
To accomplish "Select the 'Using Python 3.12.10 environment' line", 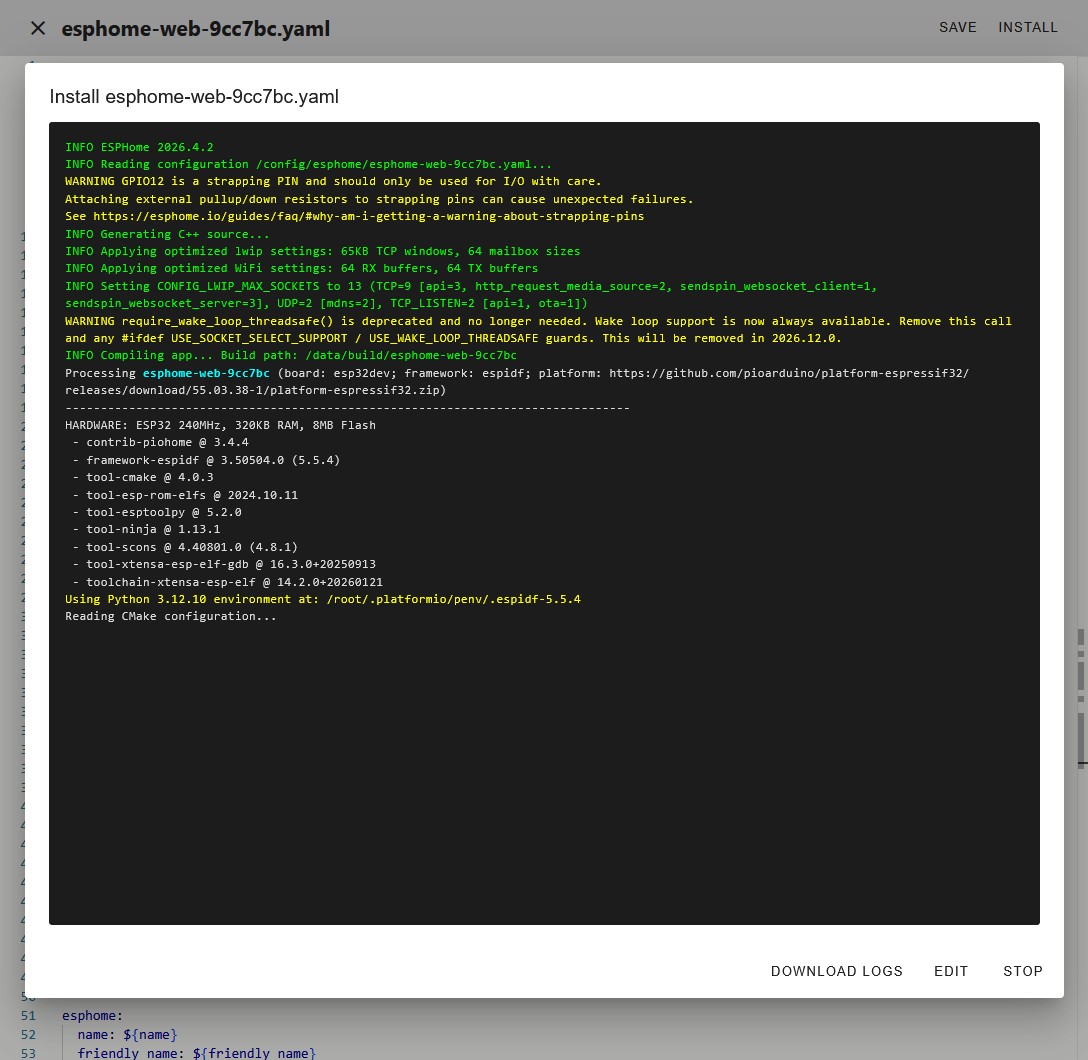I will point(323,599).
